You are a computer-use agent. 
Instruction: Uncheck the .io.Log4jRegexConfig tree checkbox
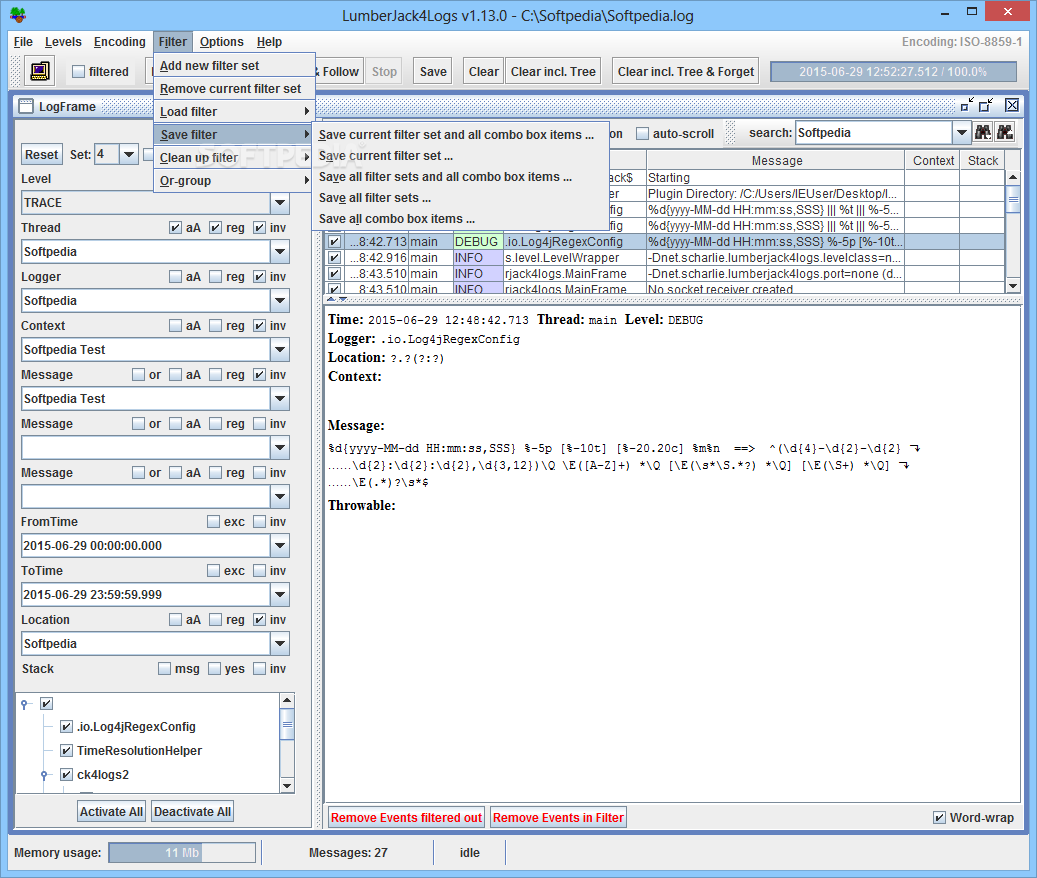point(66,727)
